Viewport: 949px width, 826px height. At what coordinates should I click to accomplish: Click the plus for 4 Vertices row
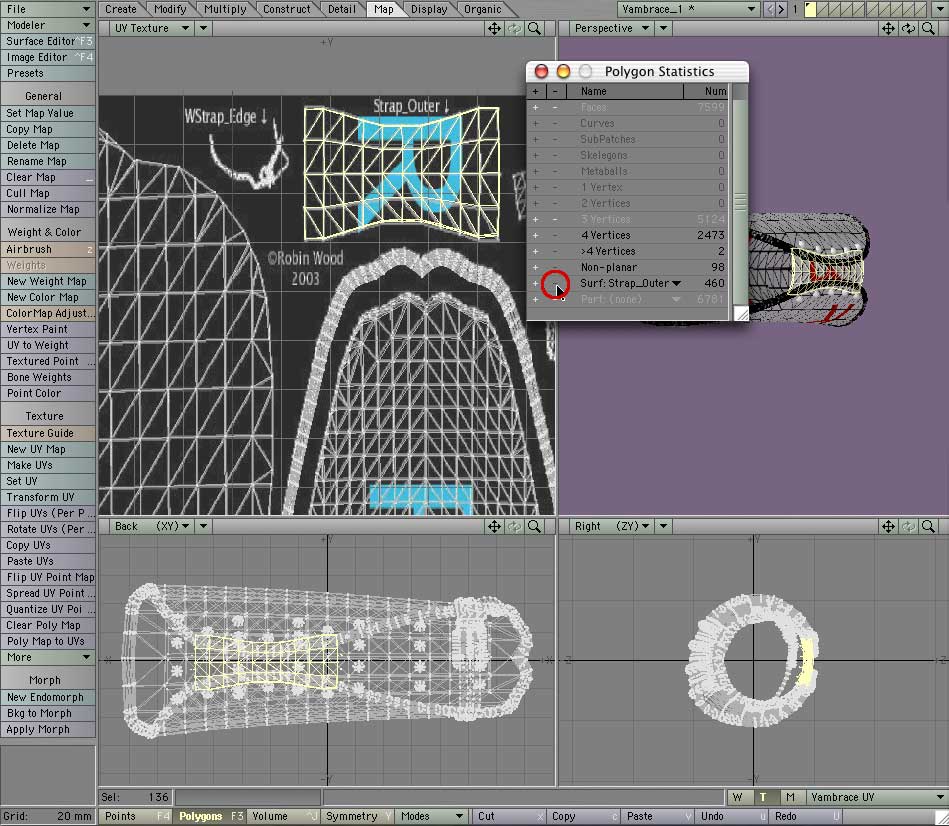click(x=535, y=235)
